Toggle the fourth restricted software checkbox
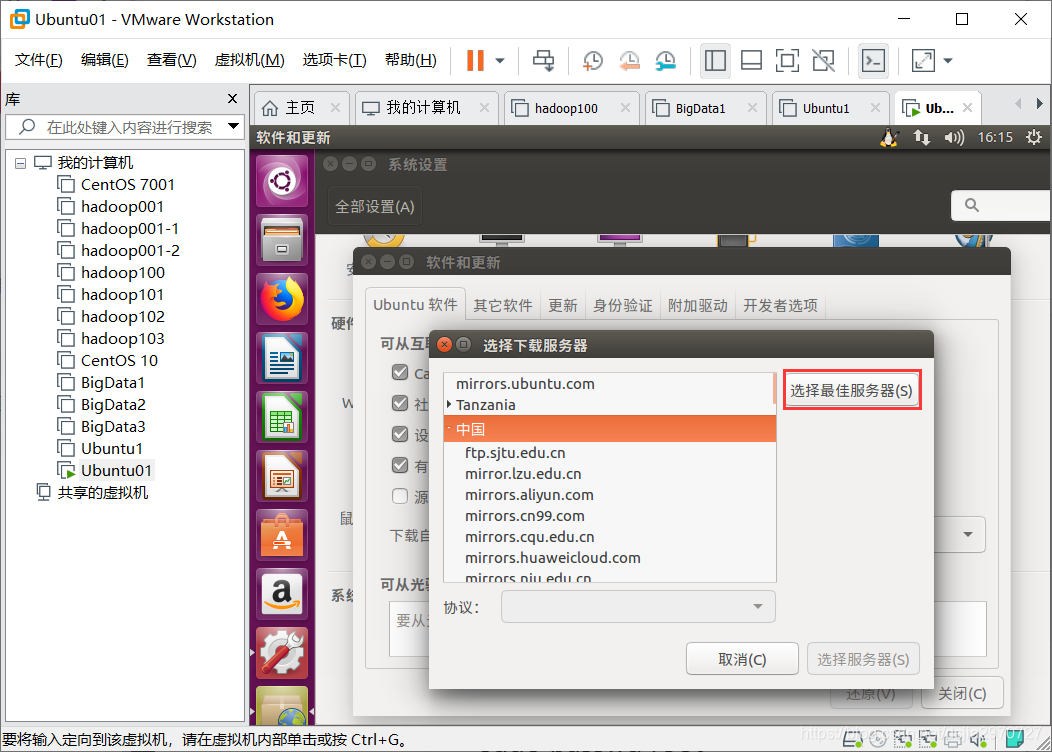 pyautogui.click(x=400, y=465)
